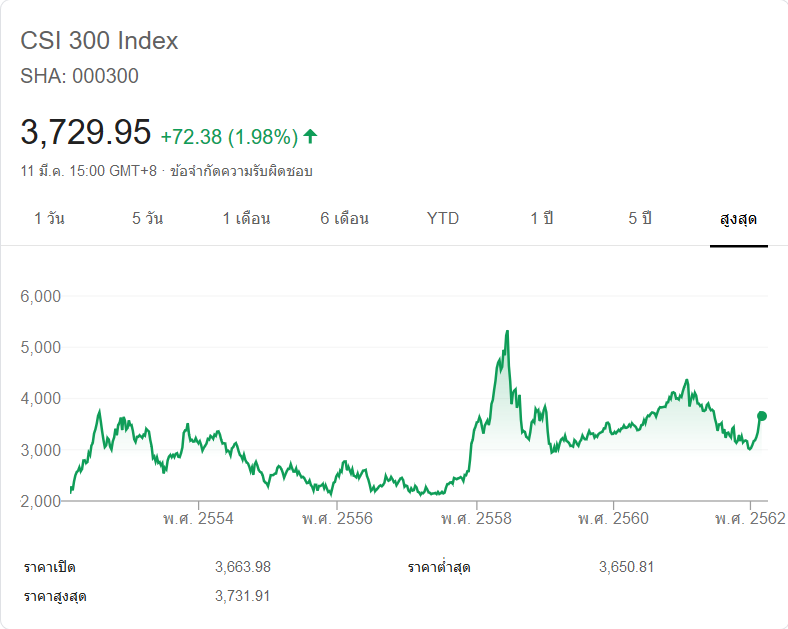Click the พ.ศ. 2560 axis label
Viewport: 788px width, 629px height.
(x=613, y=518)
